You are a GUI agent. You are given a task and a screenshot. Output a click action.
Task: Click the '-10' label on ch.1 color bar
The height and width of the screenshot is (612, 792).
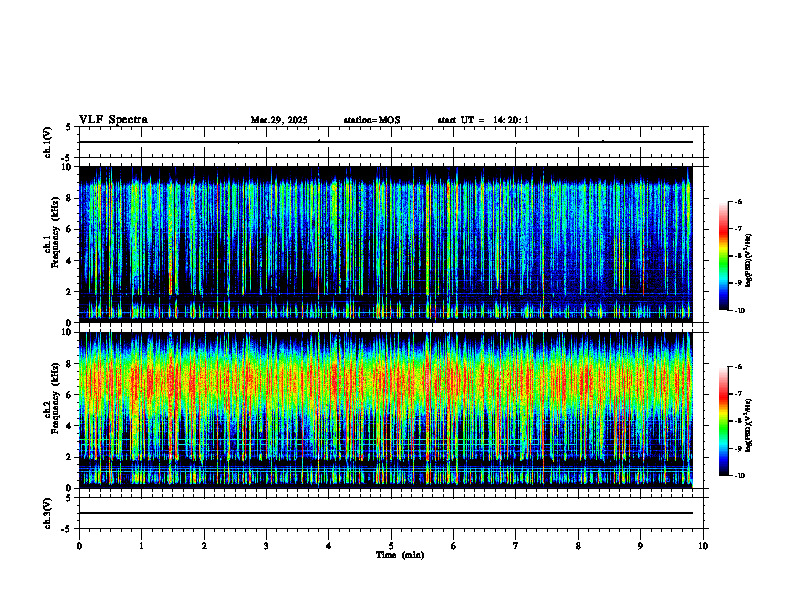[739, 311]
